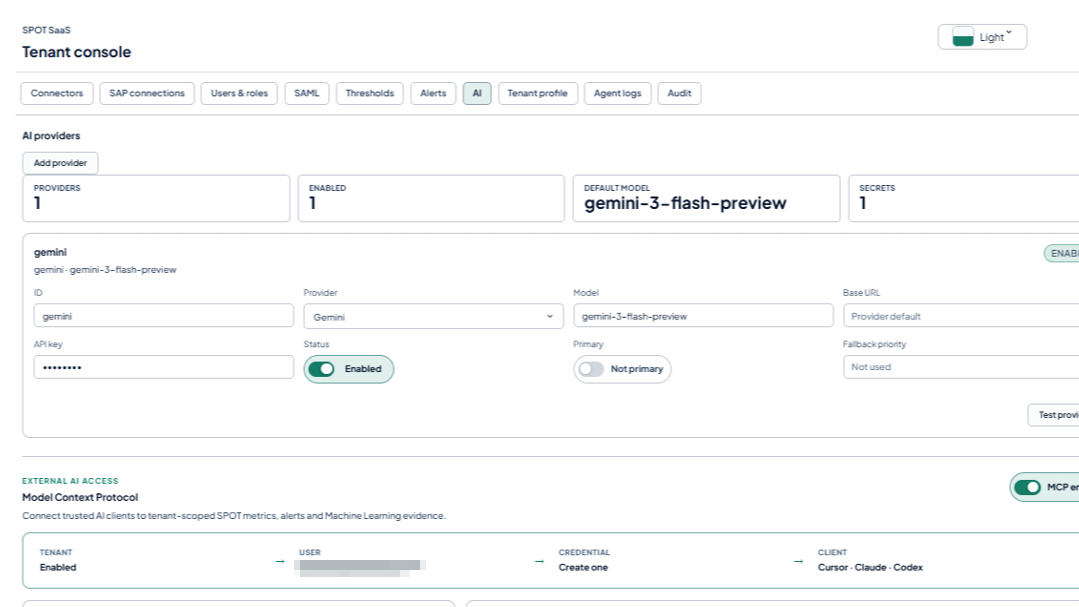The image size is (1079, 607).
Task: Switch to SAP connections tab
Action: pos(147,93)
